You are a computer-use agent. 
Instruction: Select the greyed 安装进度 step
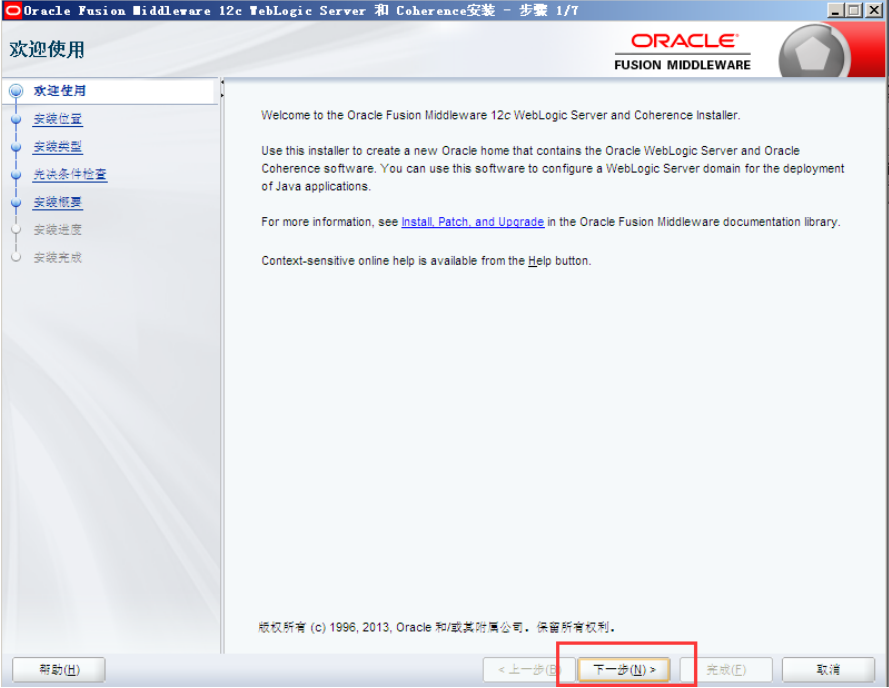pyautogui.click(x=58, y=230)
